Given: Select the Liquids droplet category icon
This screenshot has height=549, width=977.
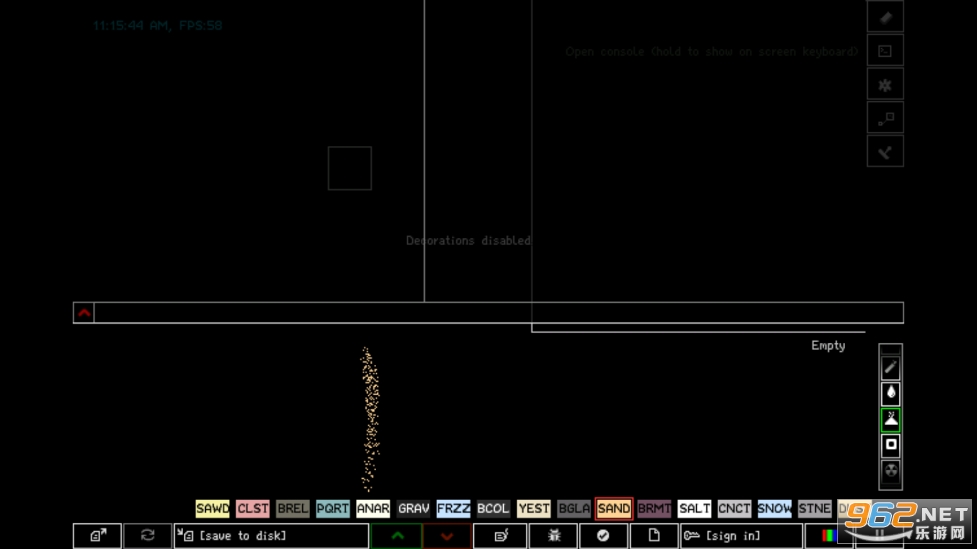Looking at the screenshot, I should 890,394.
